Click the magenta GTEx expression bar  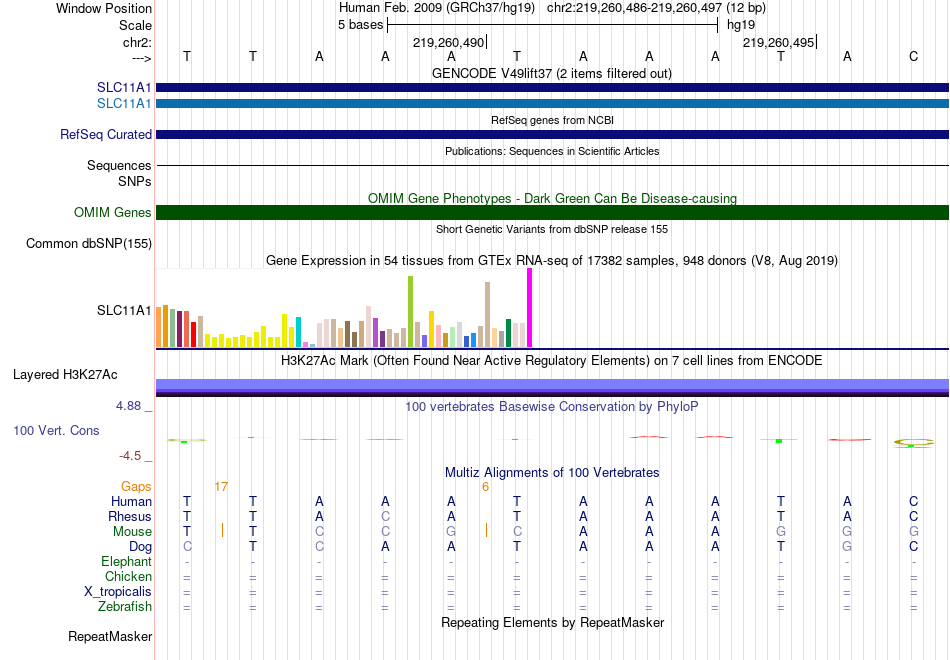[530, 308]
